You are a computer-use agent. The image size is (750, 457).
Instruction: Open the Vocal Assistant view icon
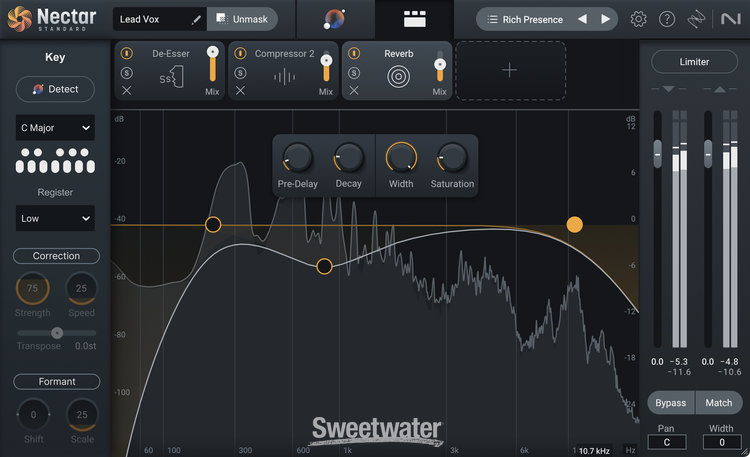(x=337, y=19)
